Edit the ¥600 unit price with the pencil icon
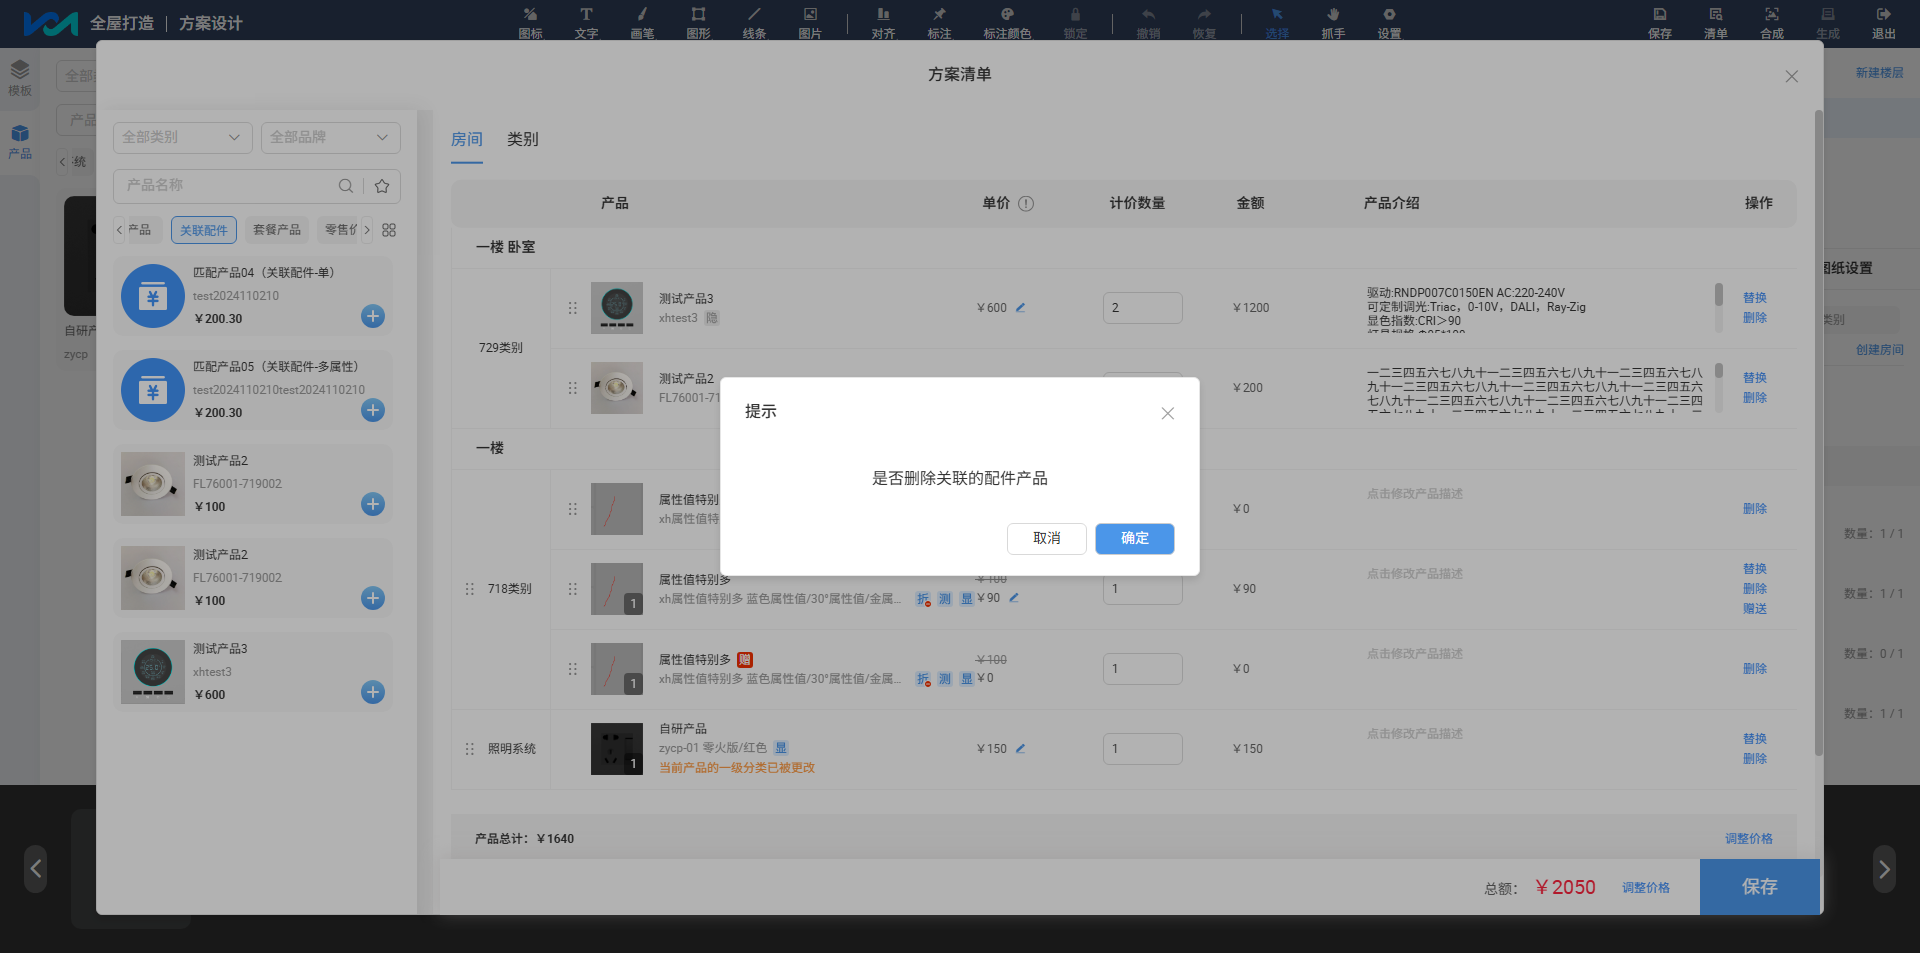Screen dimensions: 1920x953 pos(1021,308)
